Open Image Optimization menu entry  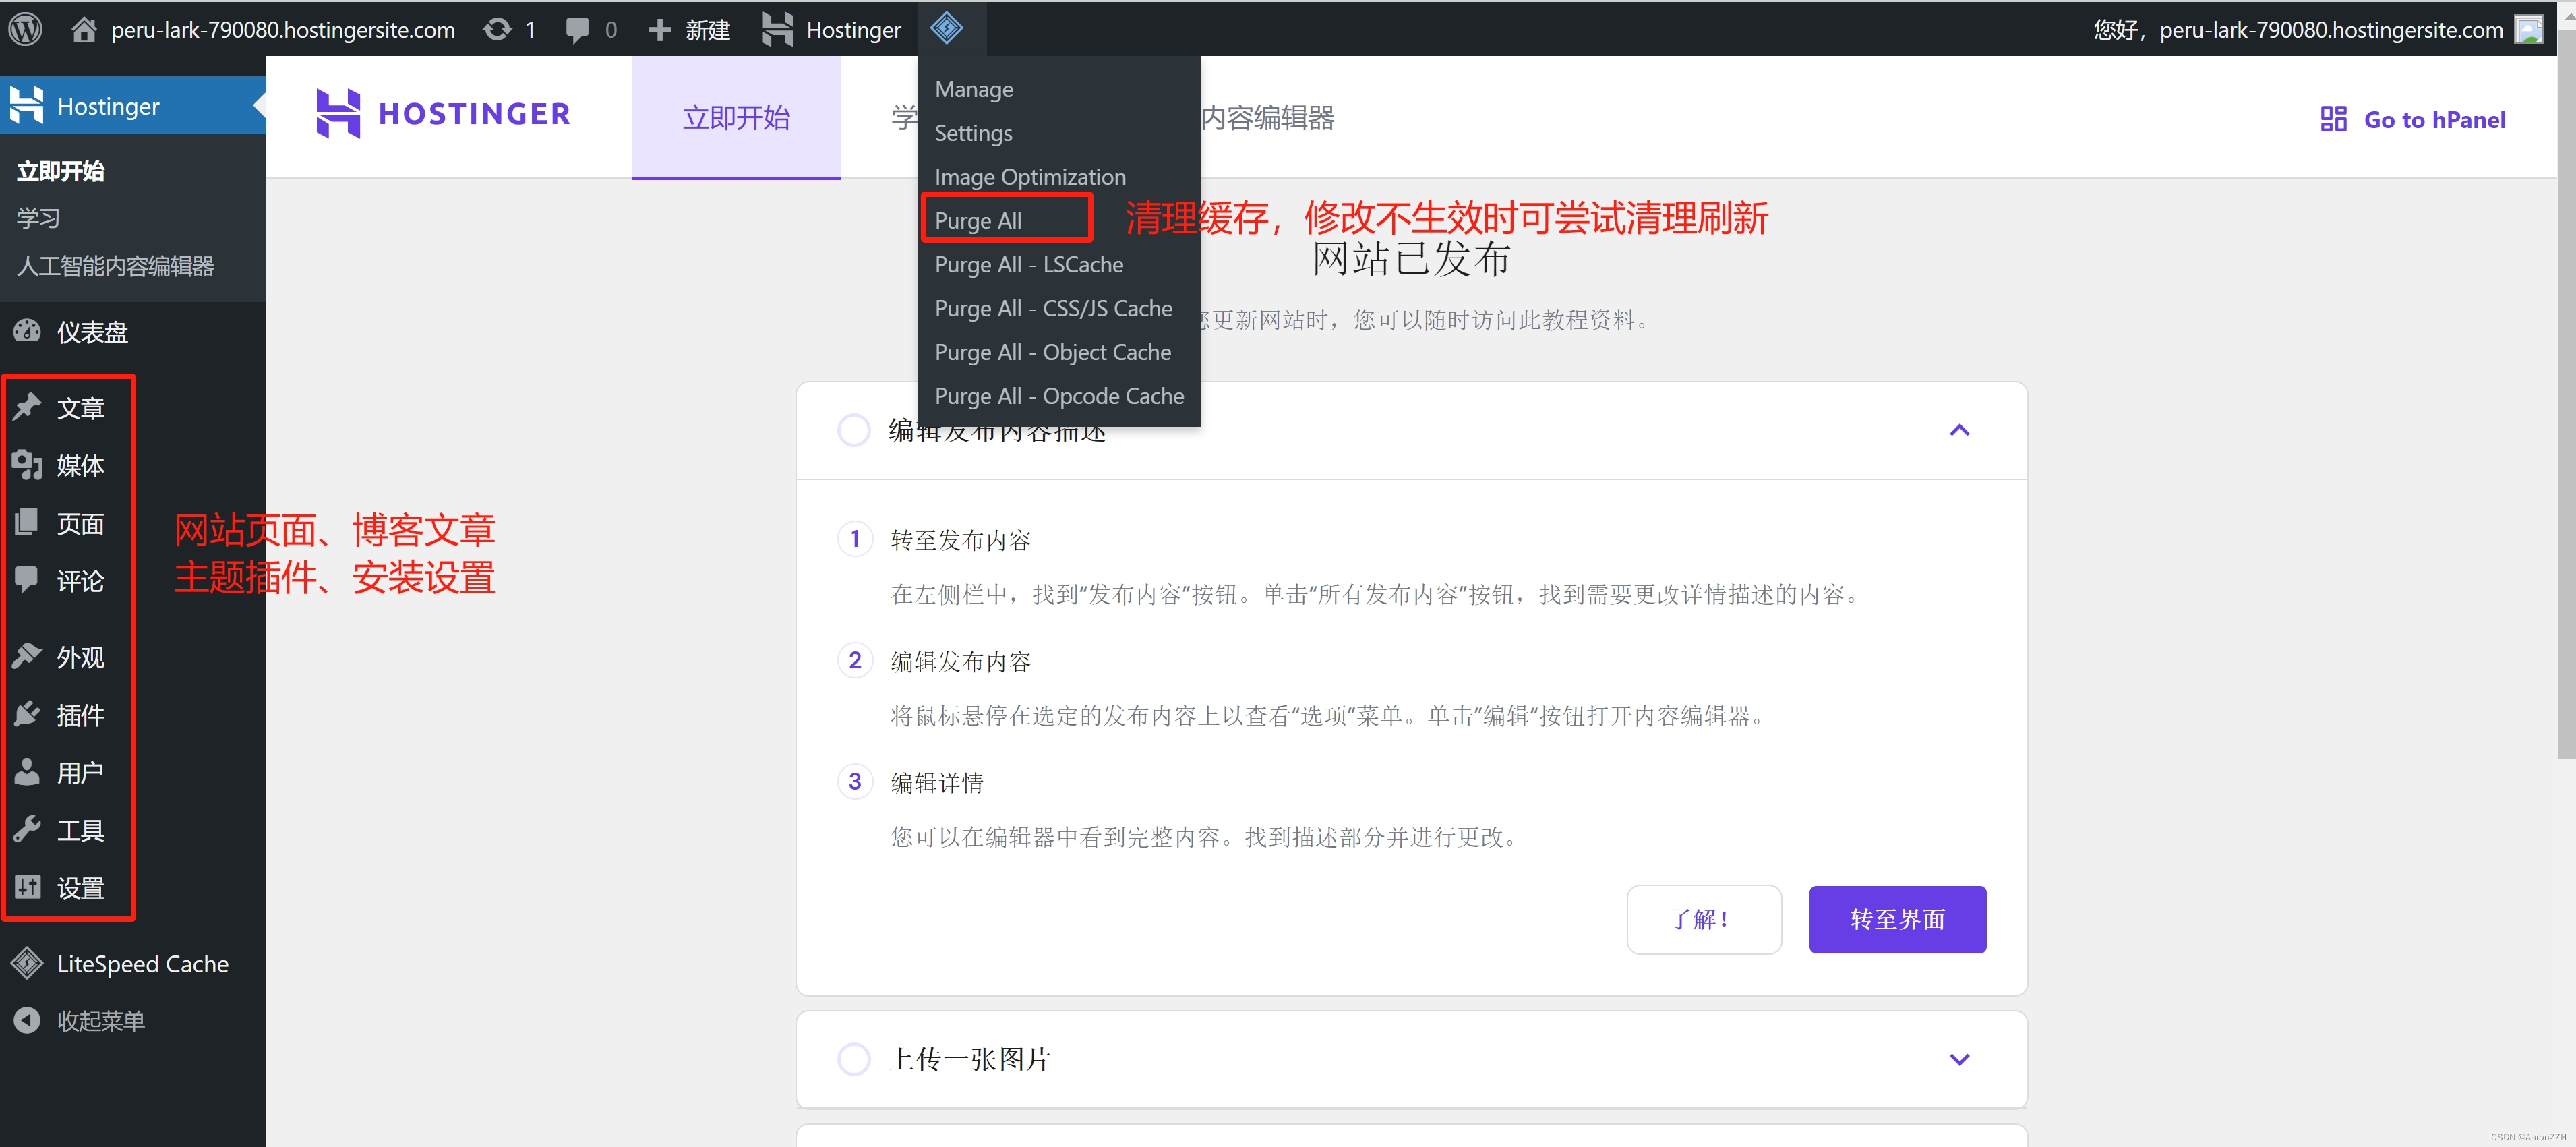(1059, 177)
